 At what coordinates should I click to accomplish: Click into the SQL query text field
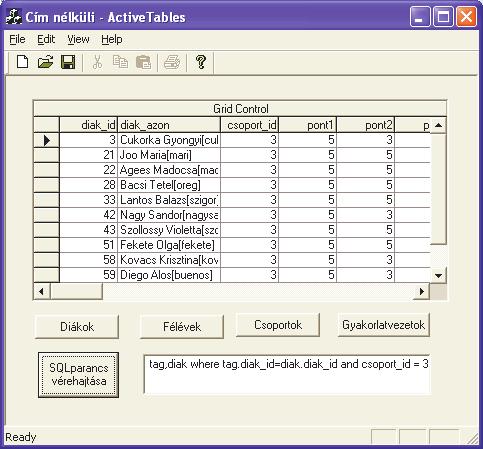(x=287, y=374)
